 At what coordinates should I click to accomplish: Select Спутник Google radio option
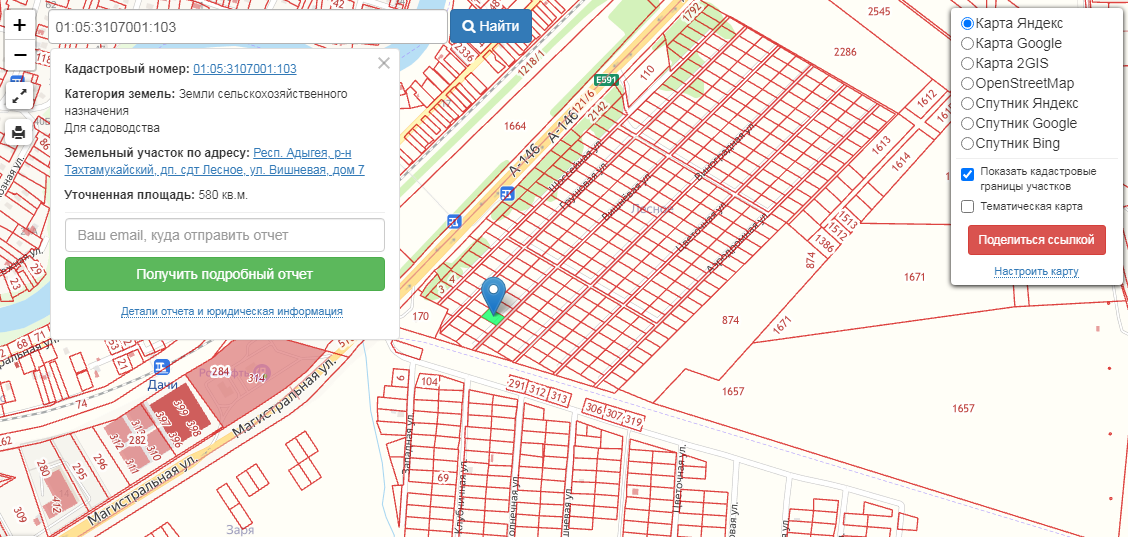(x=968, y=123)
